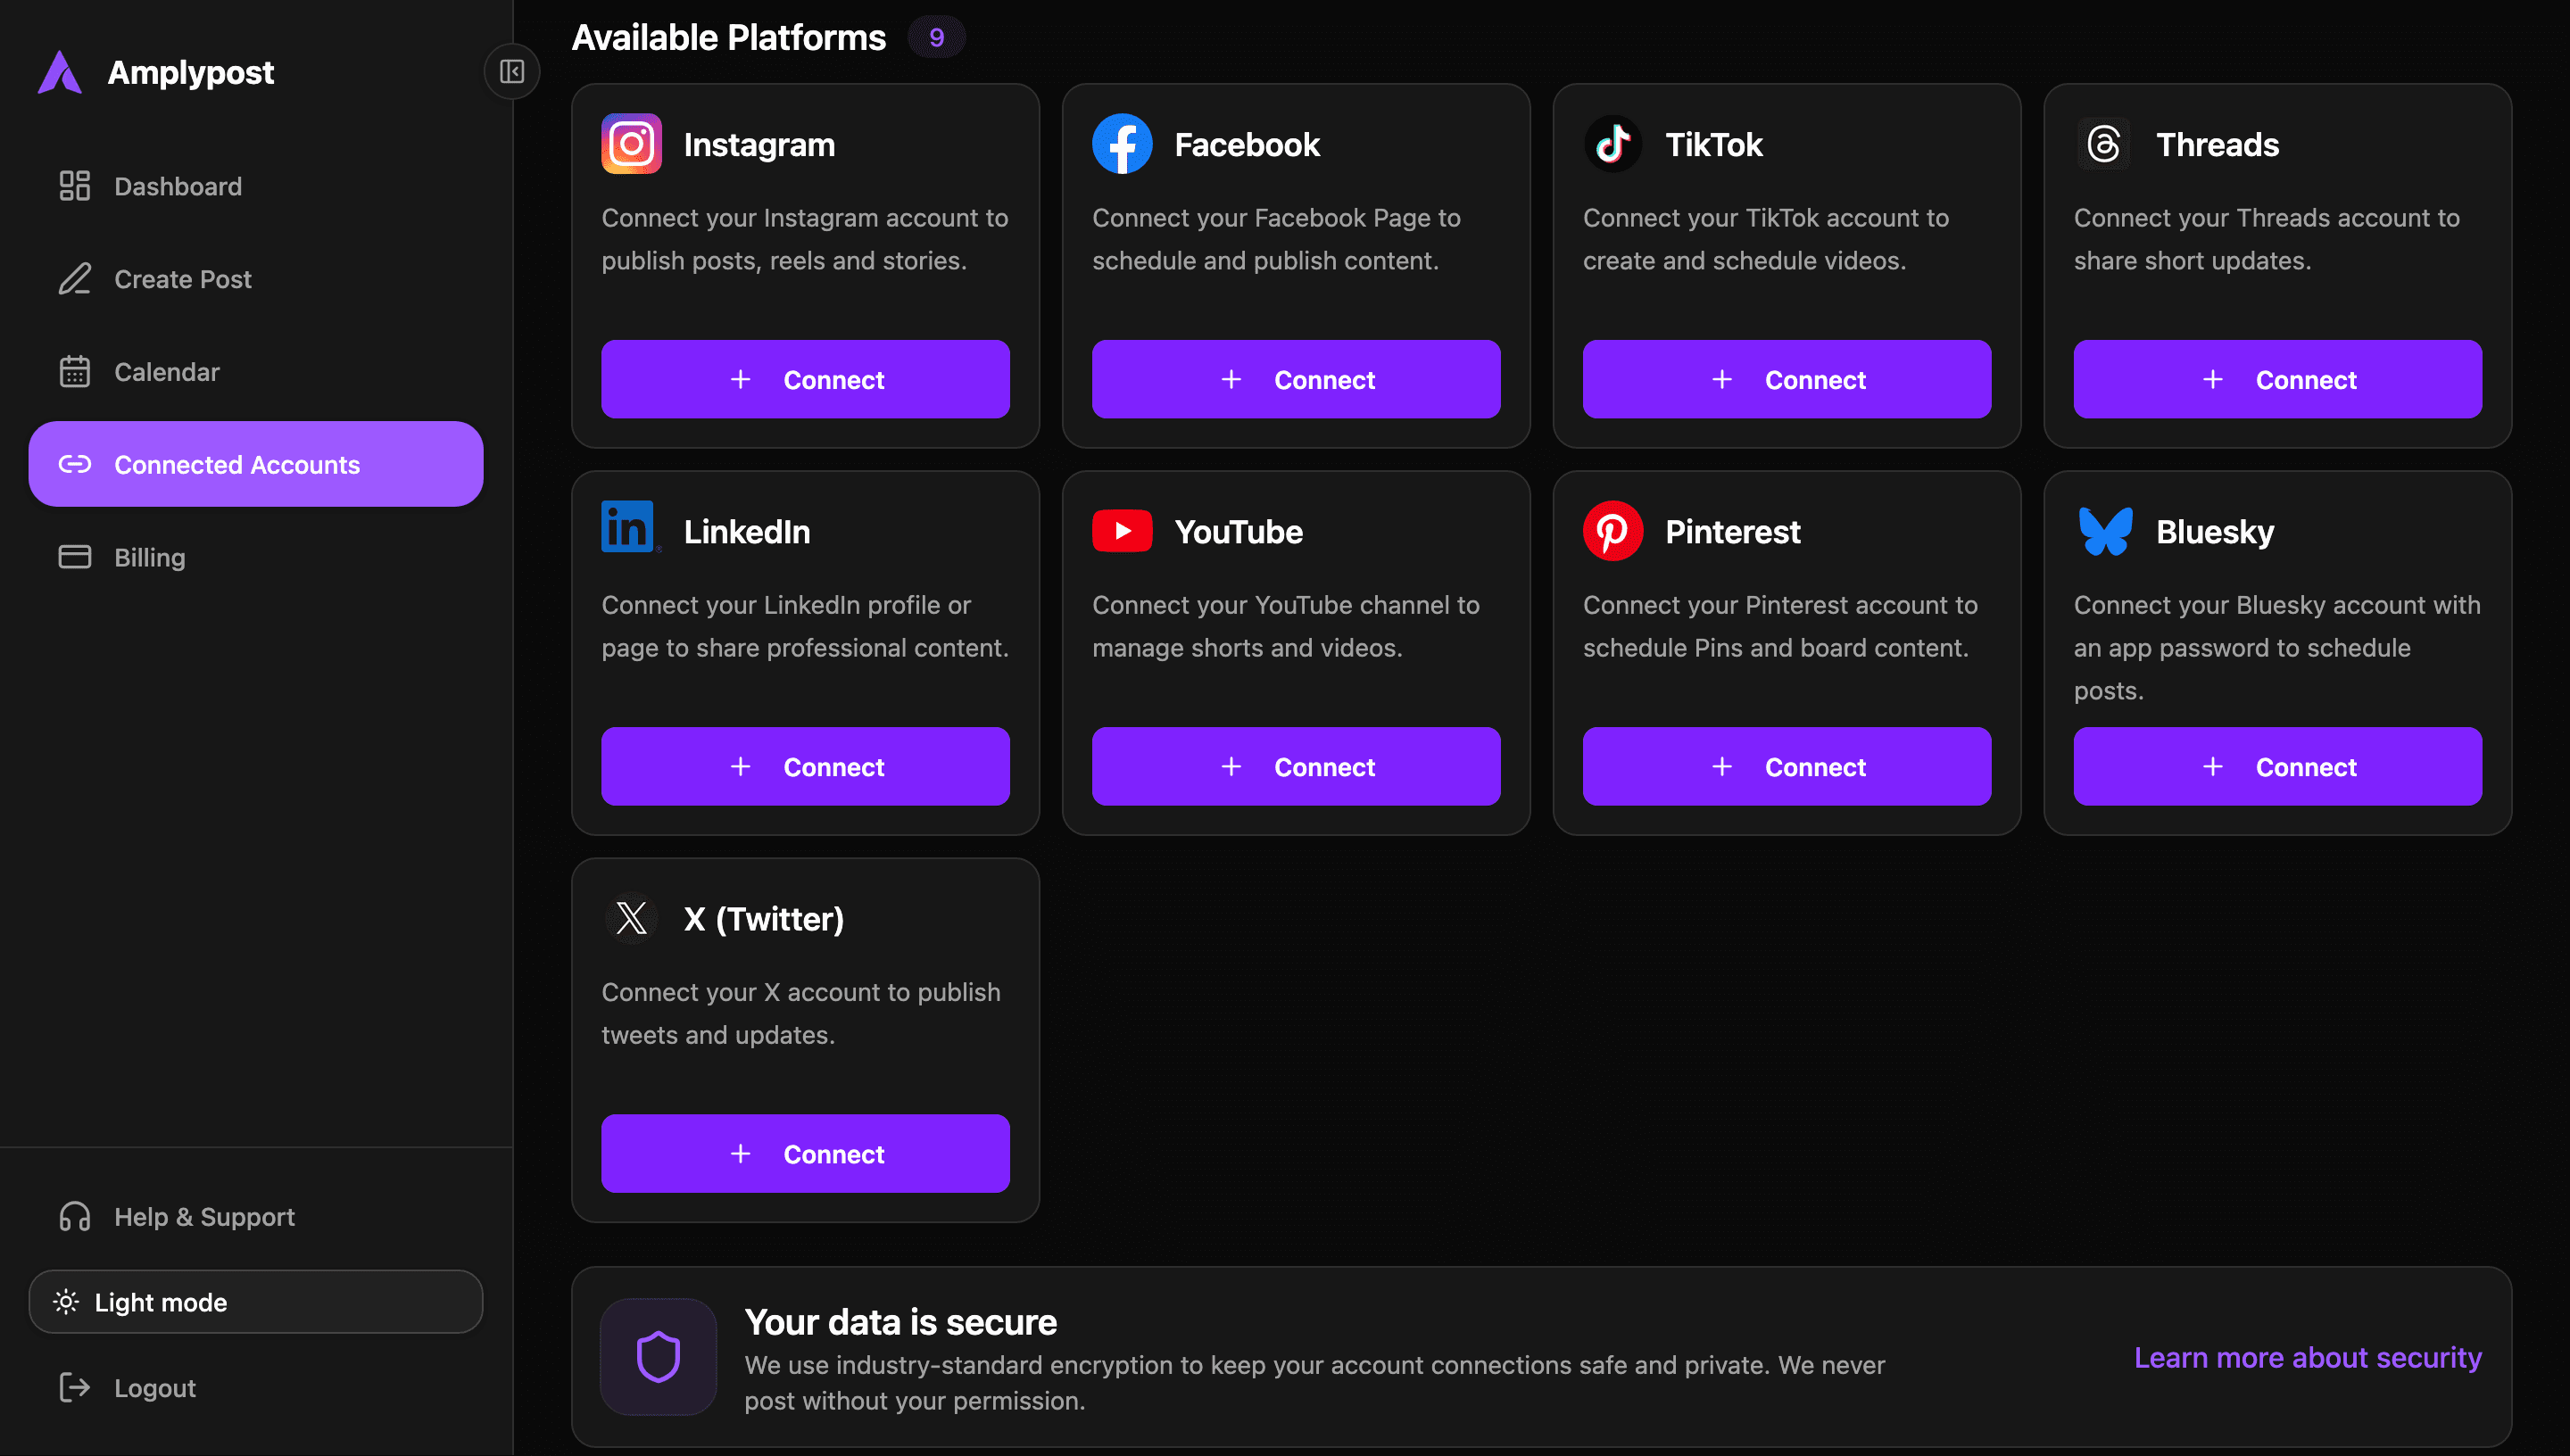The width and height of the screenshot is (2570, 1456).
Task: Click the Instagram card title
Action: point(759,145)
